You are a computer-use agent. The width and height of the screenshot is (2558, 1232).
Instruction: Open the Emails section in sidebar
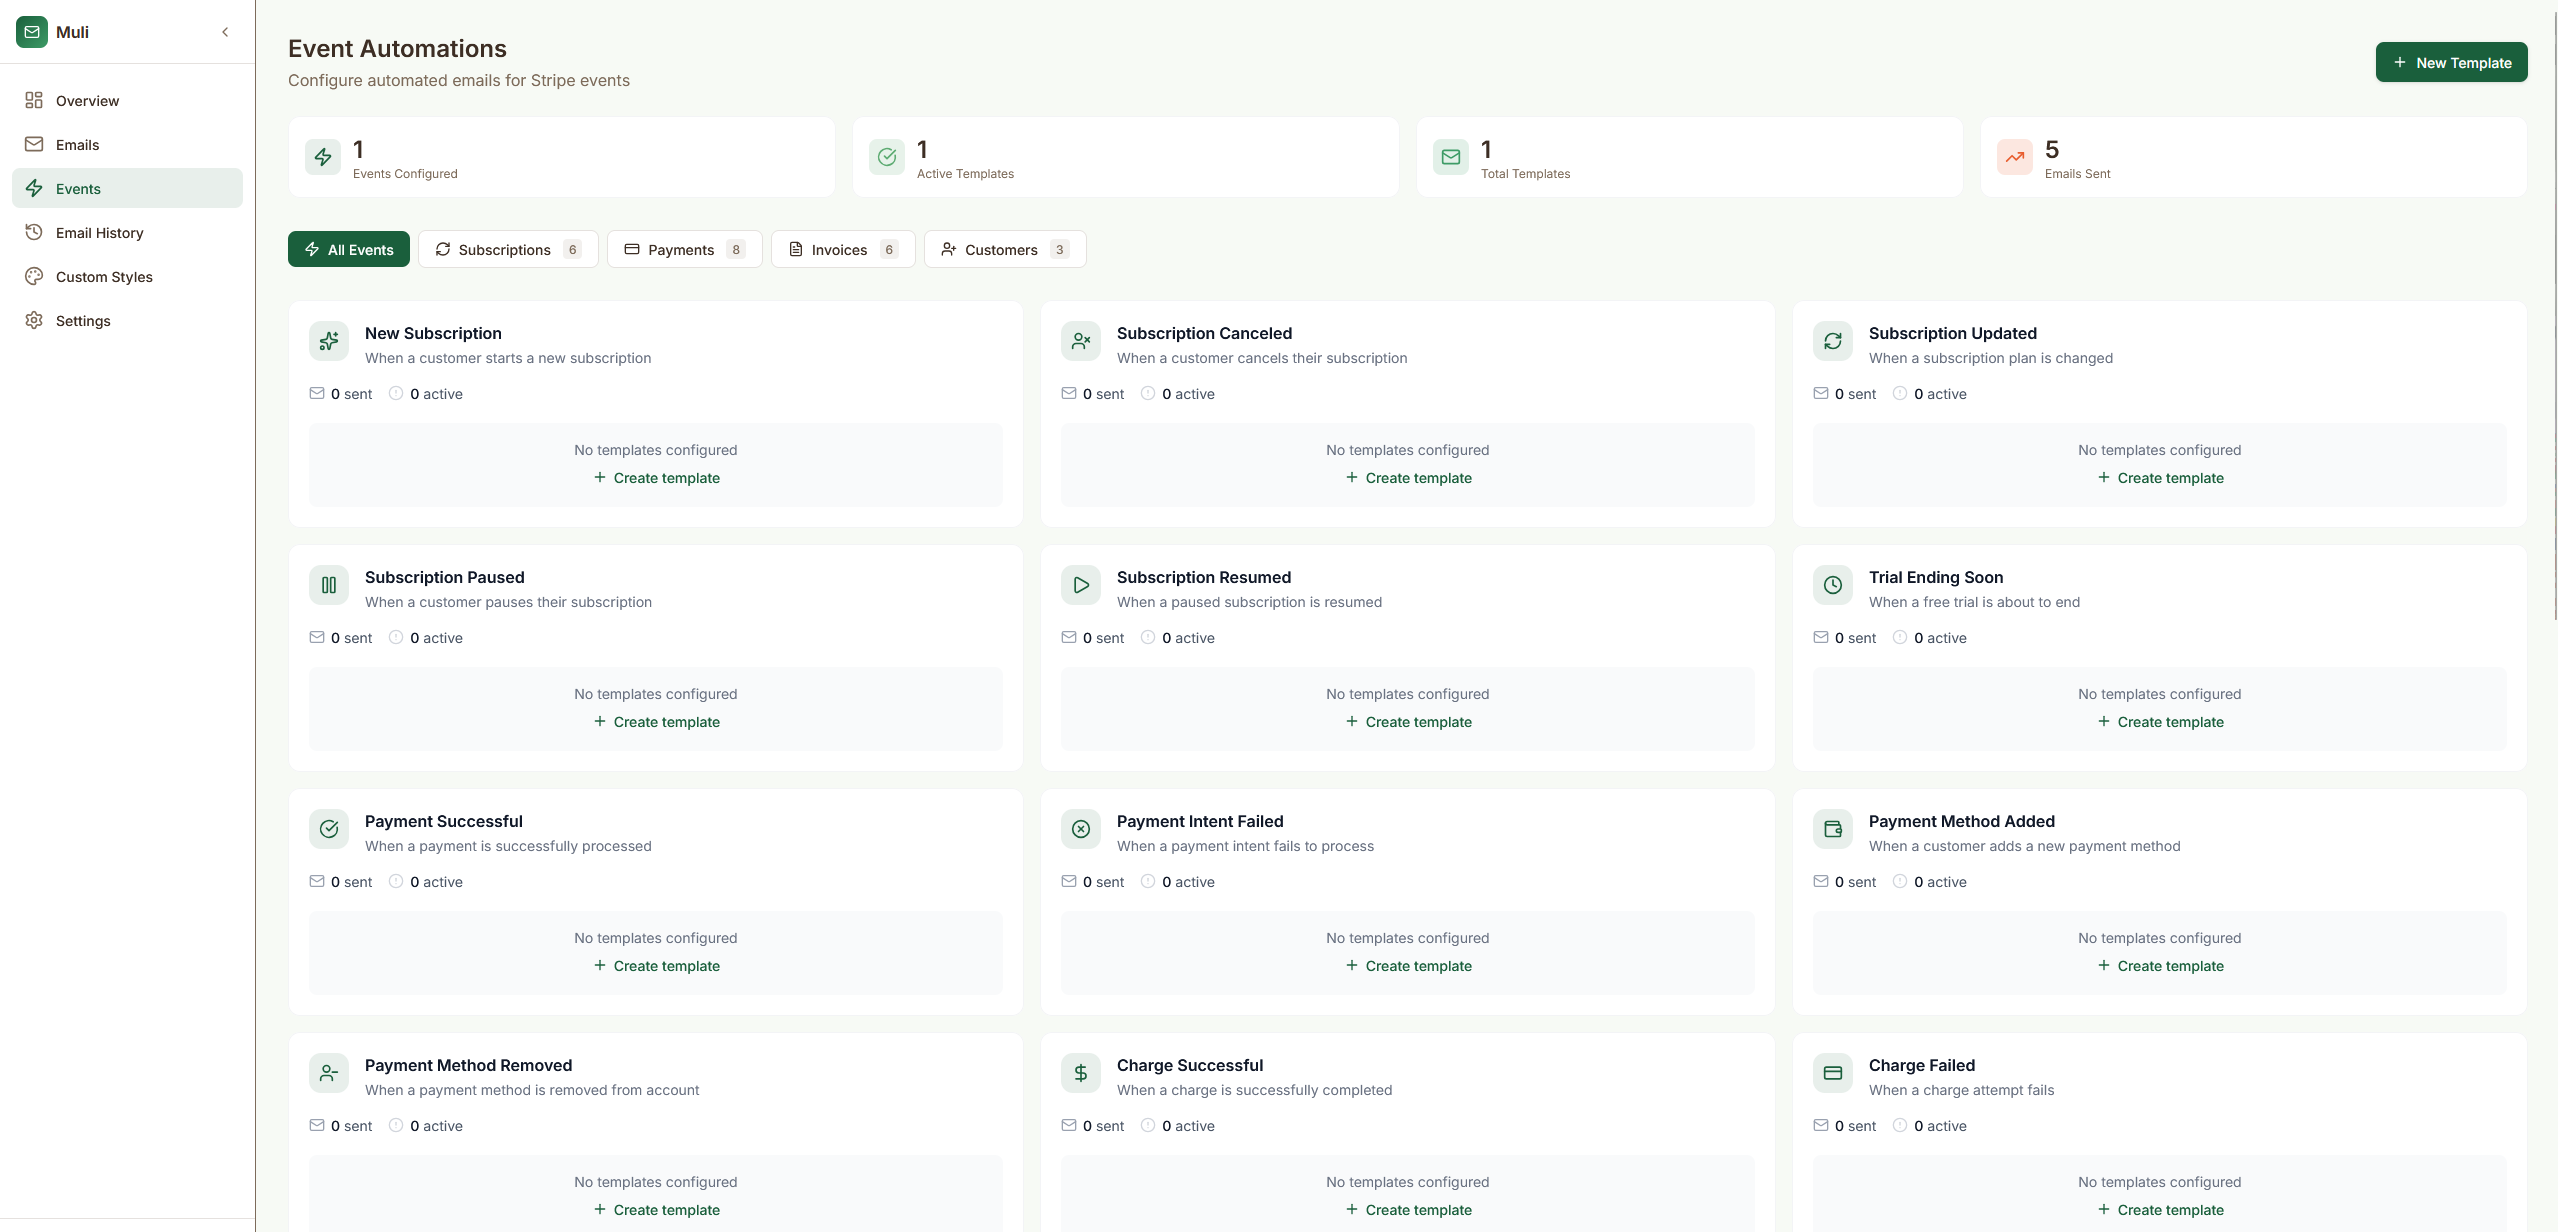pos(77,144)
